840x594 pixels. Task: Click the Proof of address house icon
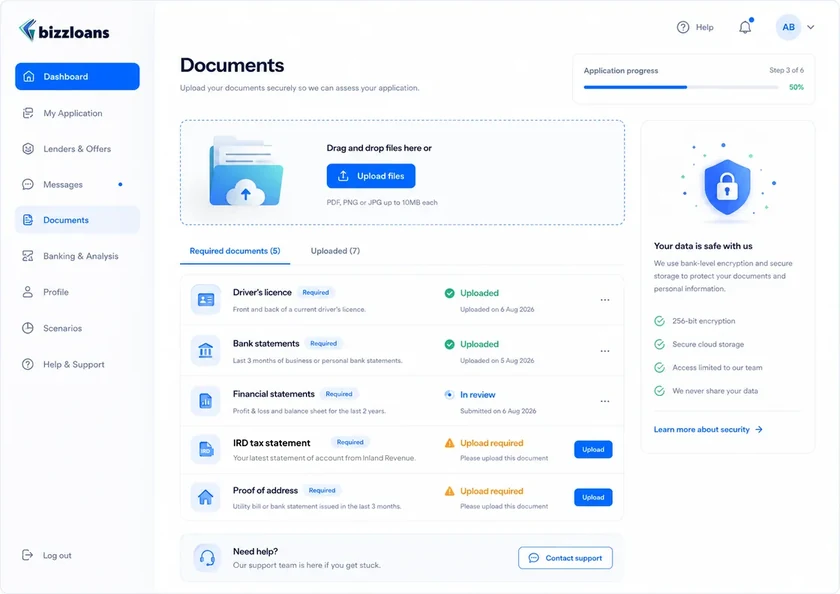pyautogui.click(x=206, y=497)
